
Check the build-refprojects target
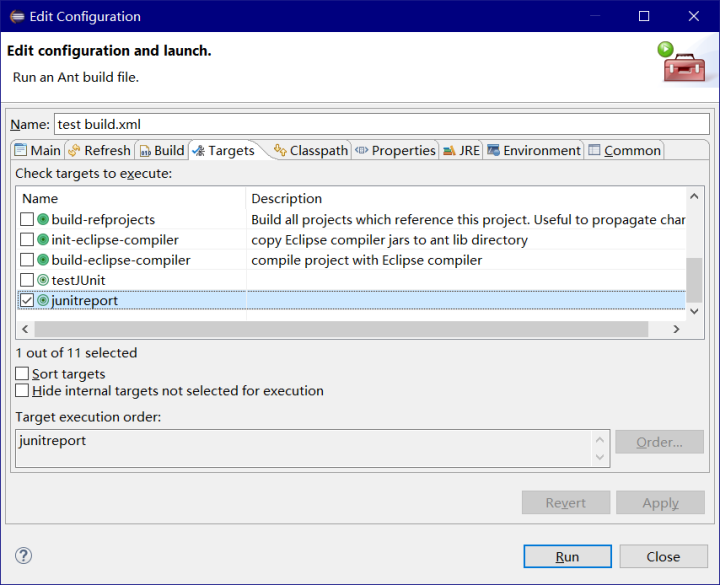tap(27, 219)
